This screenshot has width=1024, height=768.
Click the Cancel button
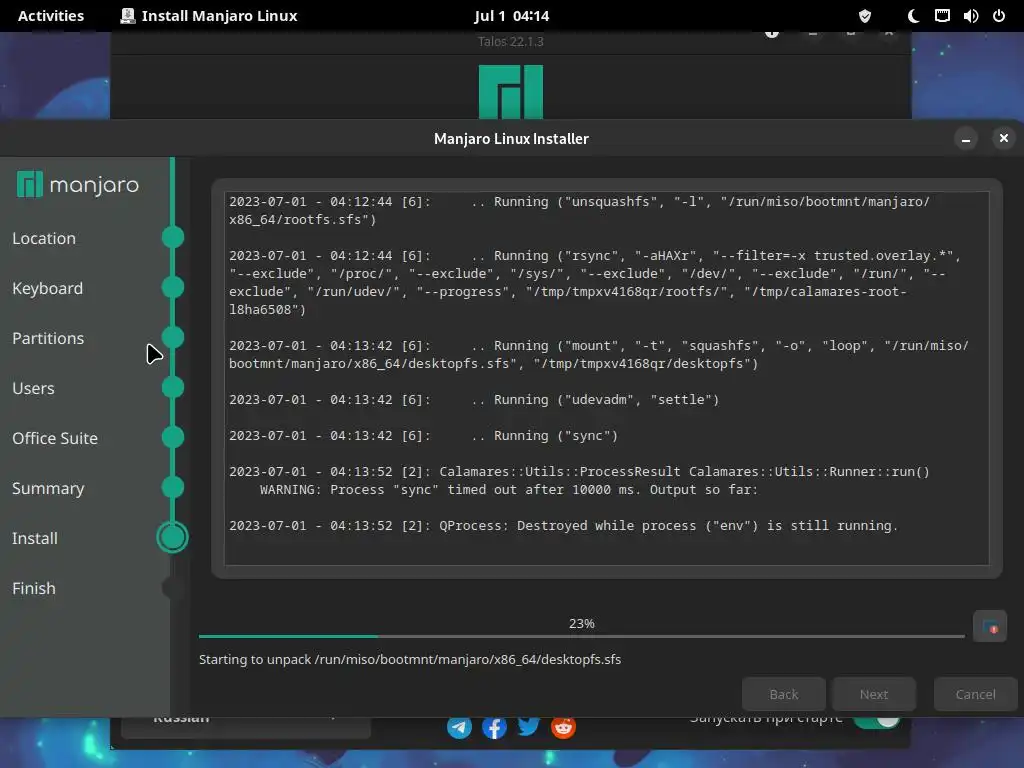point(976,694)
